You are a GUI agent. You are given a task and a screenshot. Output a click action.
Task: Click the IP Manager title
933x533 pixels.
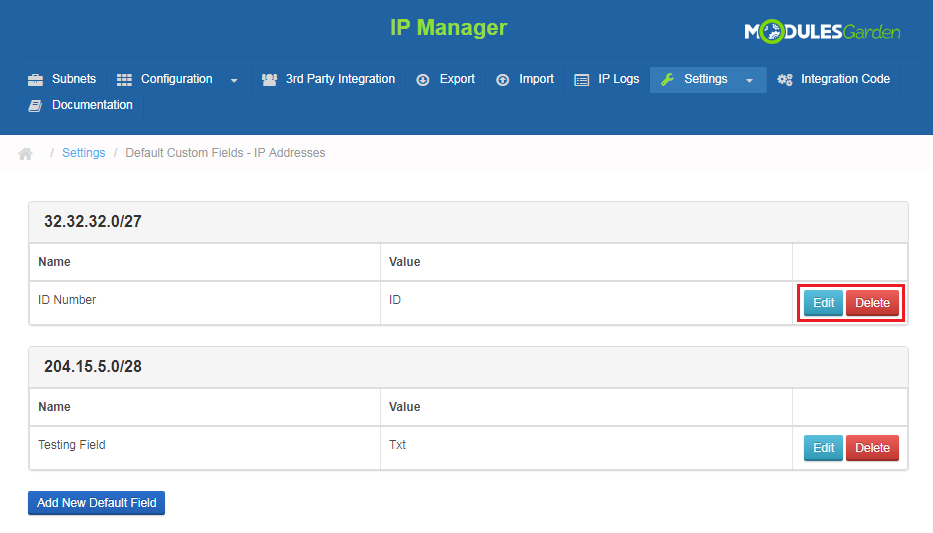(448, 27)
